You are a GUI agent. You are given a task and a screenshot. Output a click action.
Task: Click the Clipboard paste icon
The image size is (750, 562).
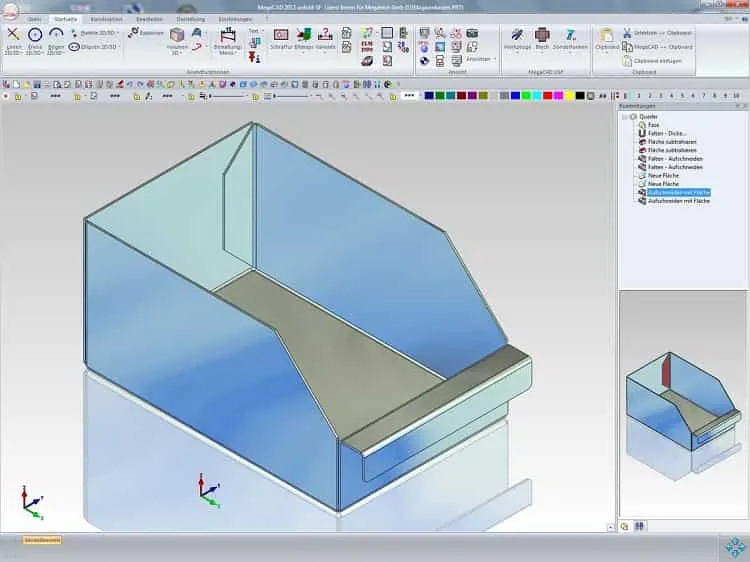[x=607, y=38]
